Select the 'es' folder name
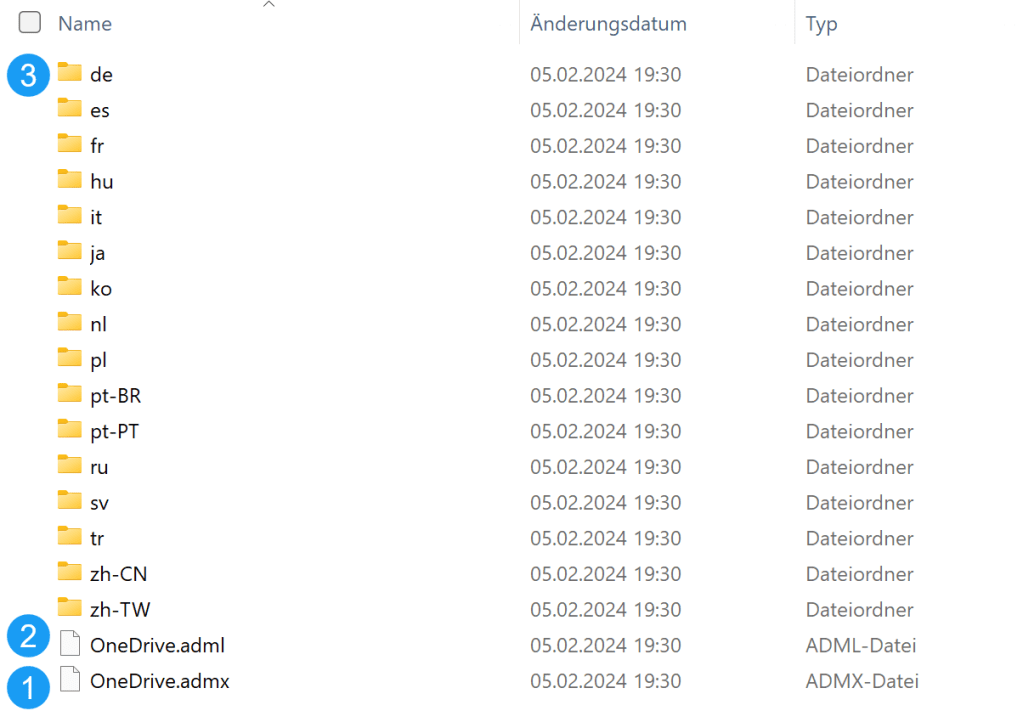This screenshot has height=722, width=1023. pos(100,110)
